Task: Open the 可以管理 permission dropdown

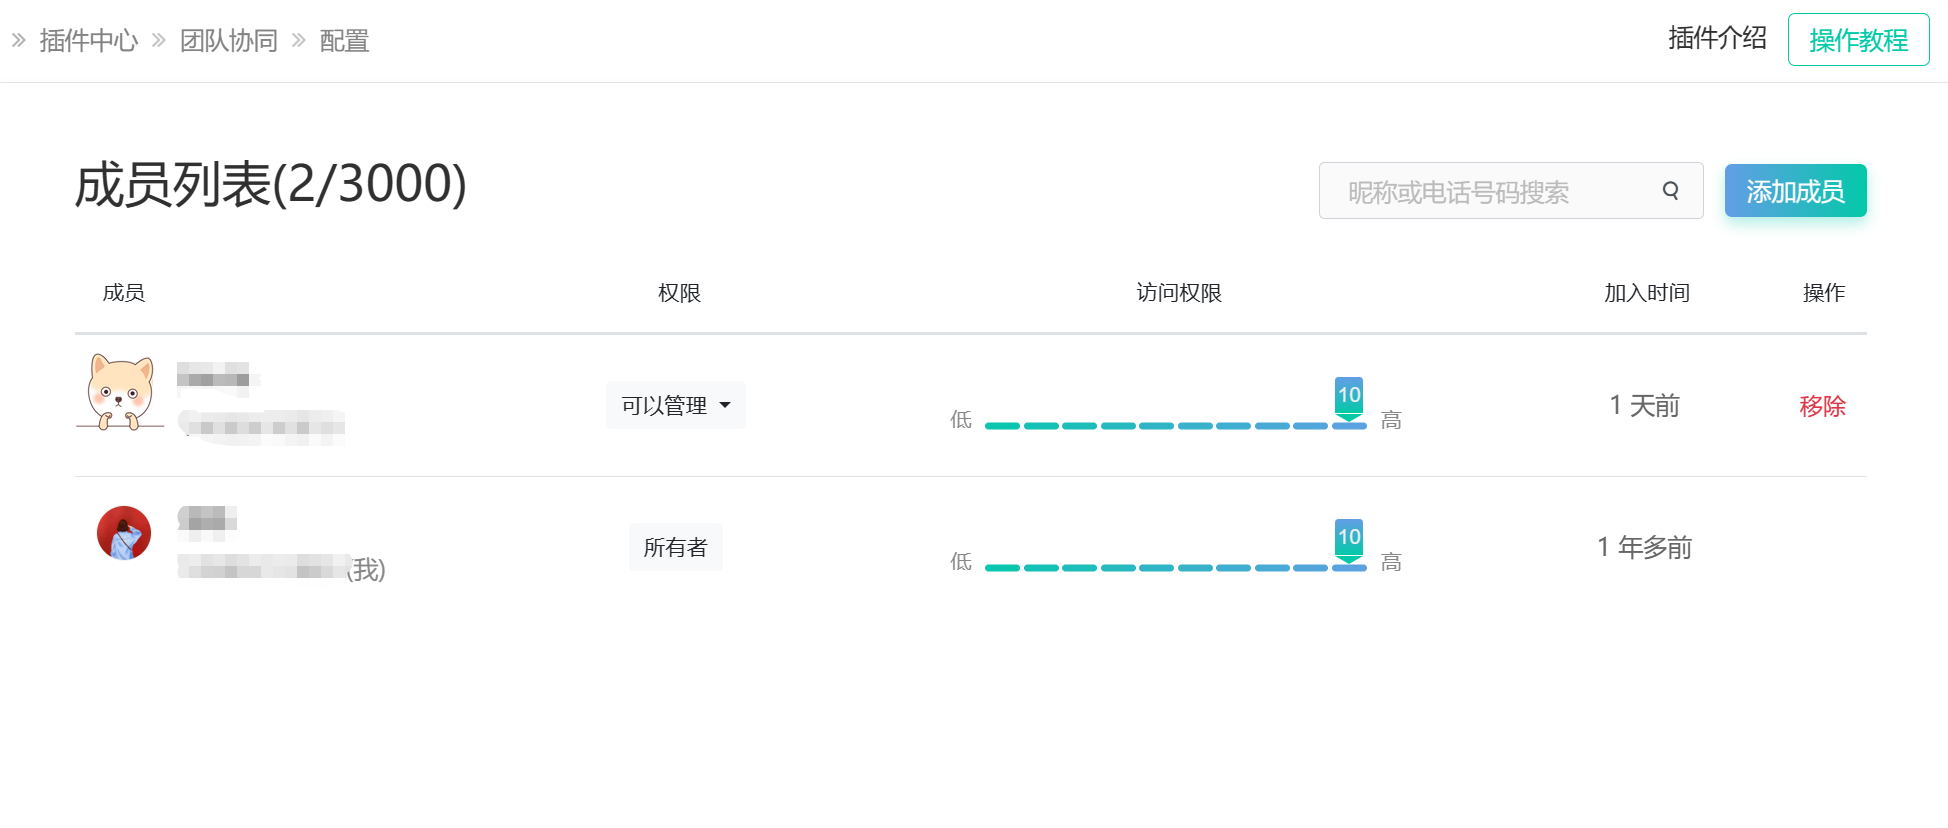Action: [x=676, y=405]
